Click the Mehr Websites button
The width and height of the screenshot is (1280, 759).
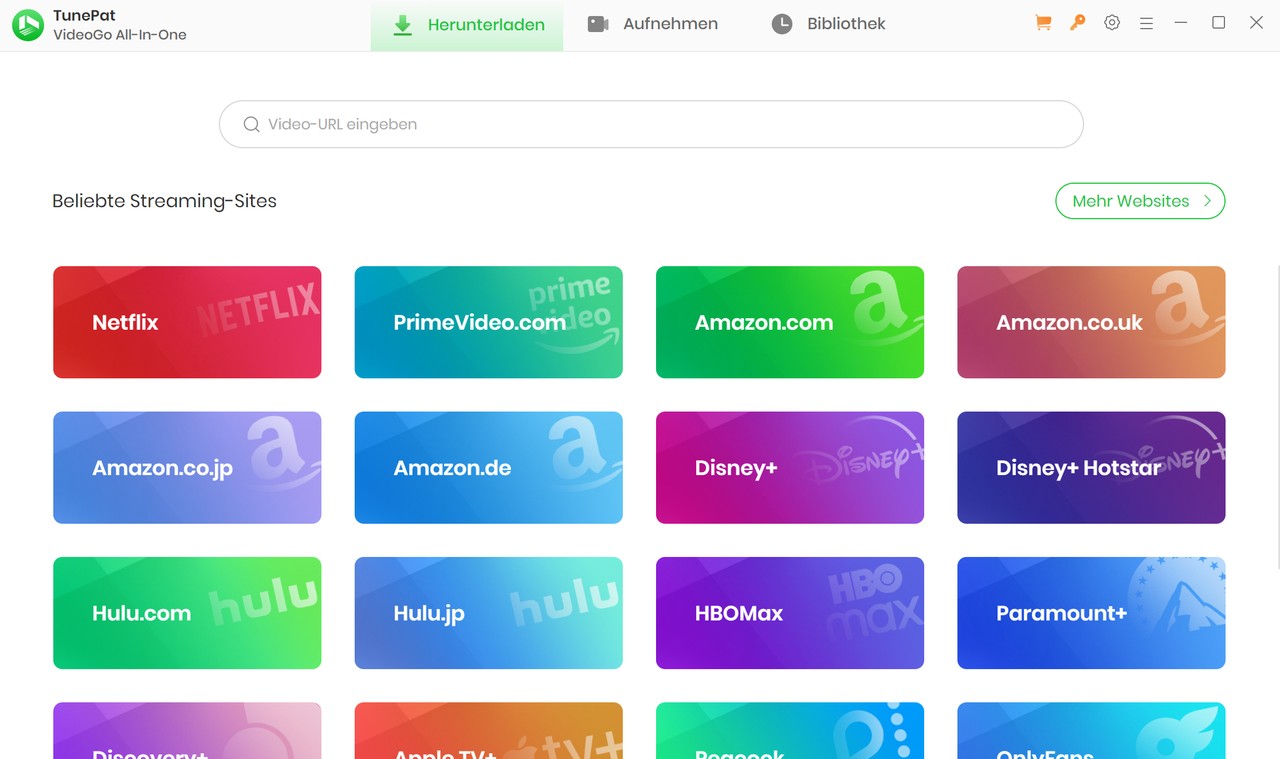pyautogui.click(x=1140, y=201)
